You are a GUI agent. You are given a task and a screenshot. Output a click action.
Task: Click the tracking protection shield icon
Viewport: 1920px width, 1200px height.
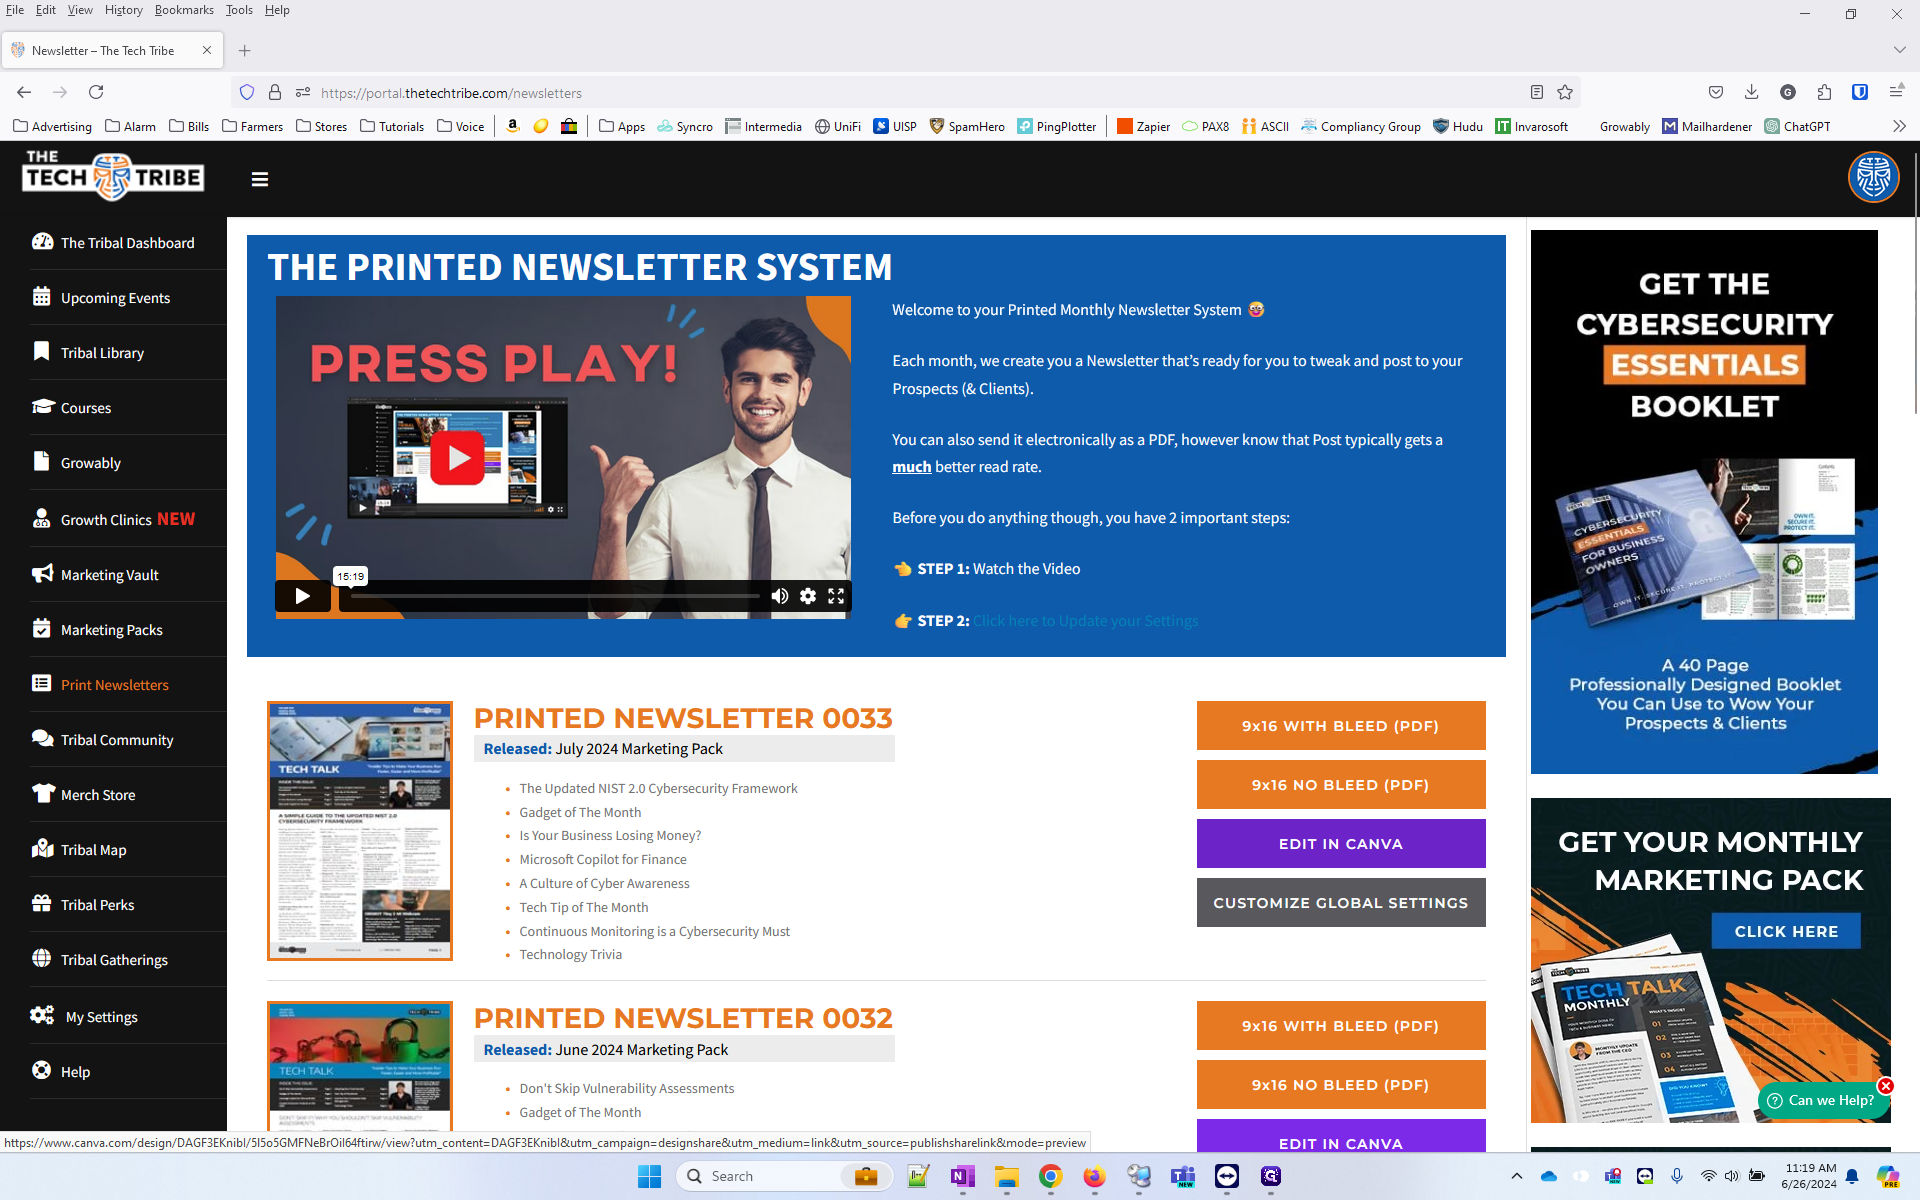tap(247, 92)
